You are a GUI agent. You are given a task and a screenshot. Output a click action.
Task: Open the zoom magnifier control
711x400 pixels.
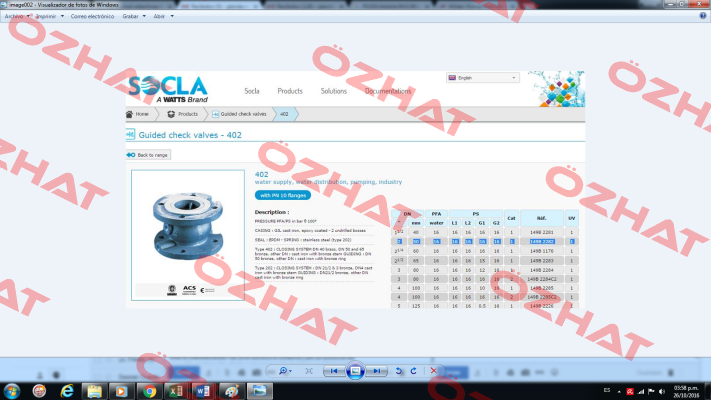(285, 371)
